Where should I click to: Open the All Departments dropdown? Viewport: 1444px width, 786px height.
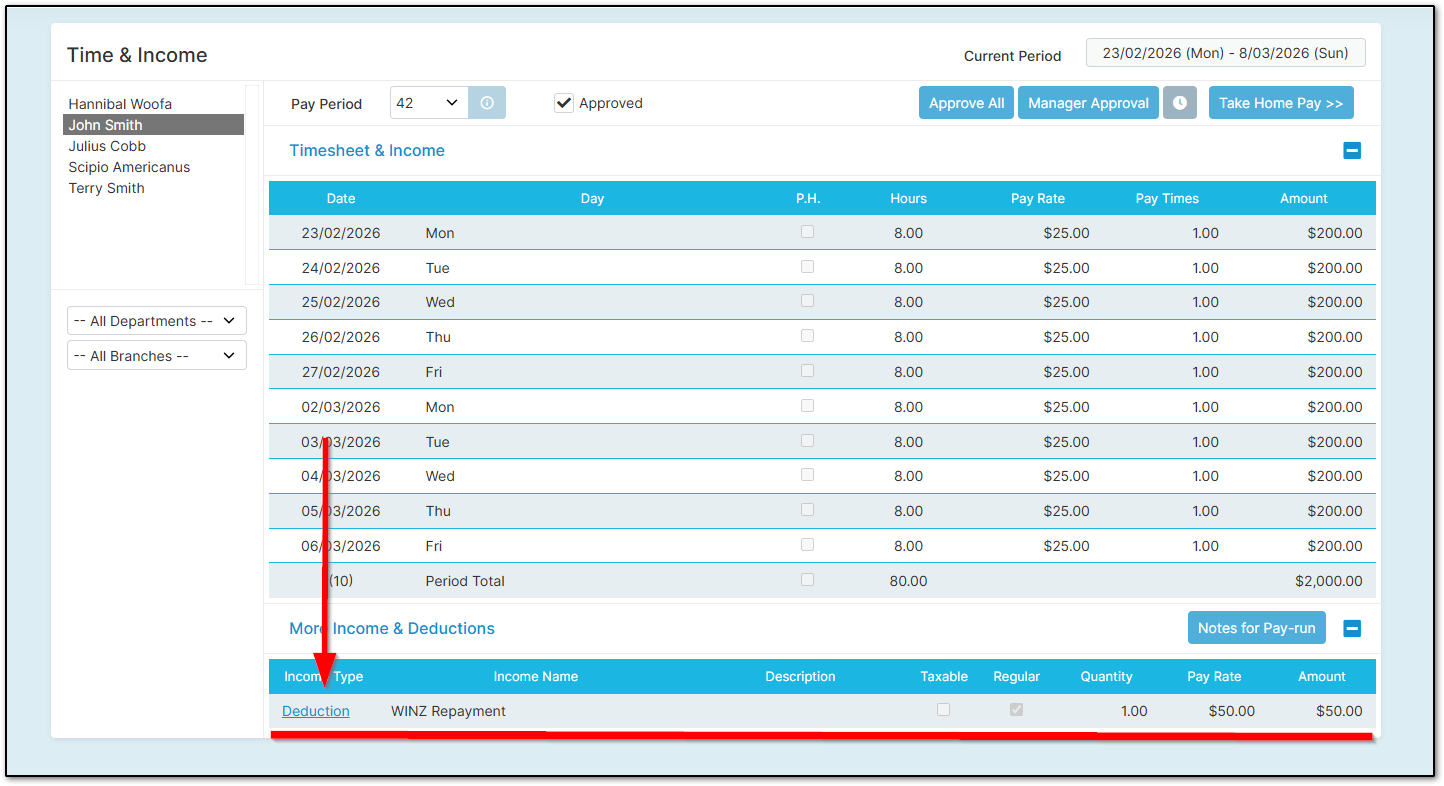156,320
